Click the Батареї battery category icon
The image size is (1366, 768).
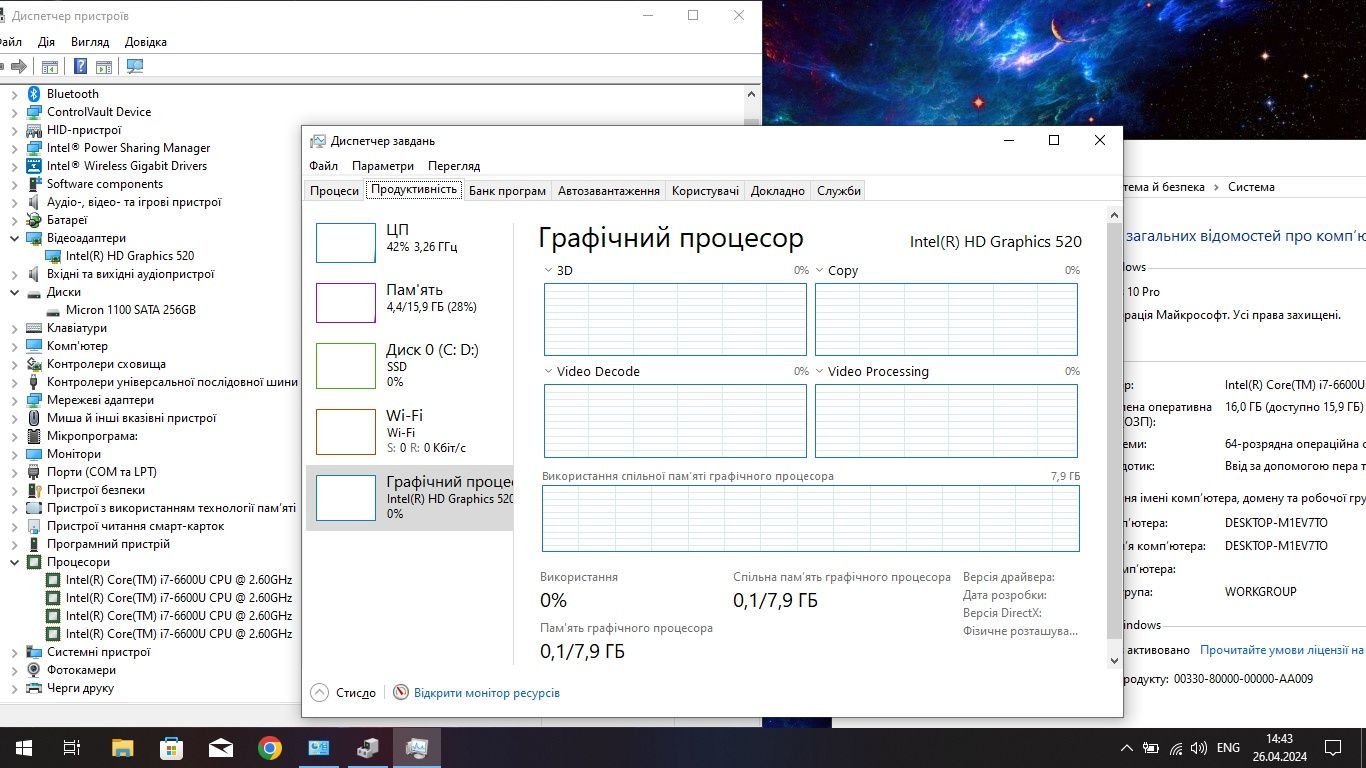coord(34,220)
